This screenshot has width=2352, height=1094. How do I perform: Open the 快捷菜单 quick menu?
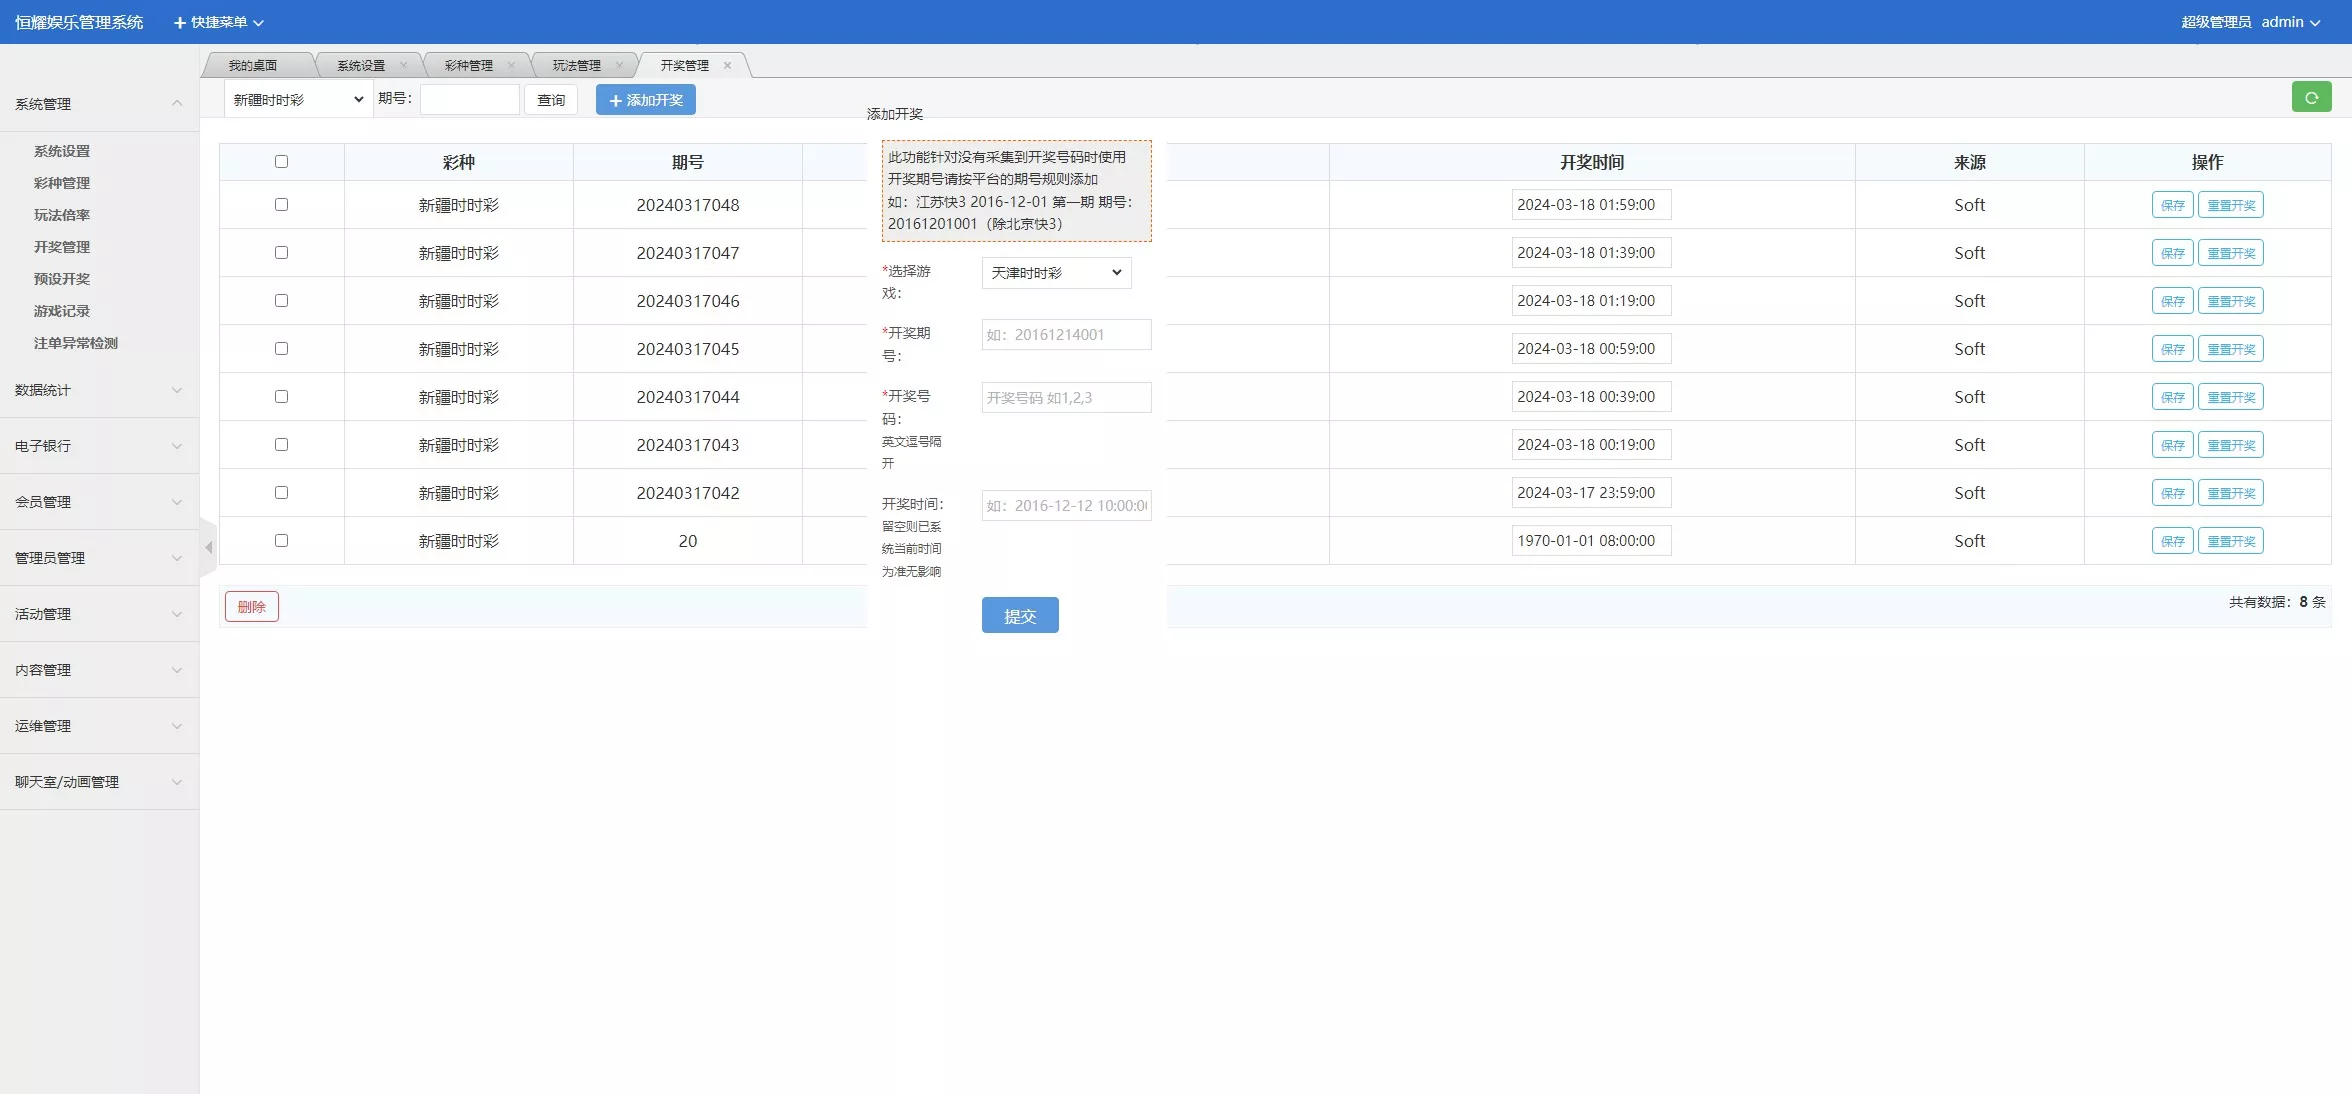point(216,21)
